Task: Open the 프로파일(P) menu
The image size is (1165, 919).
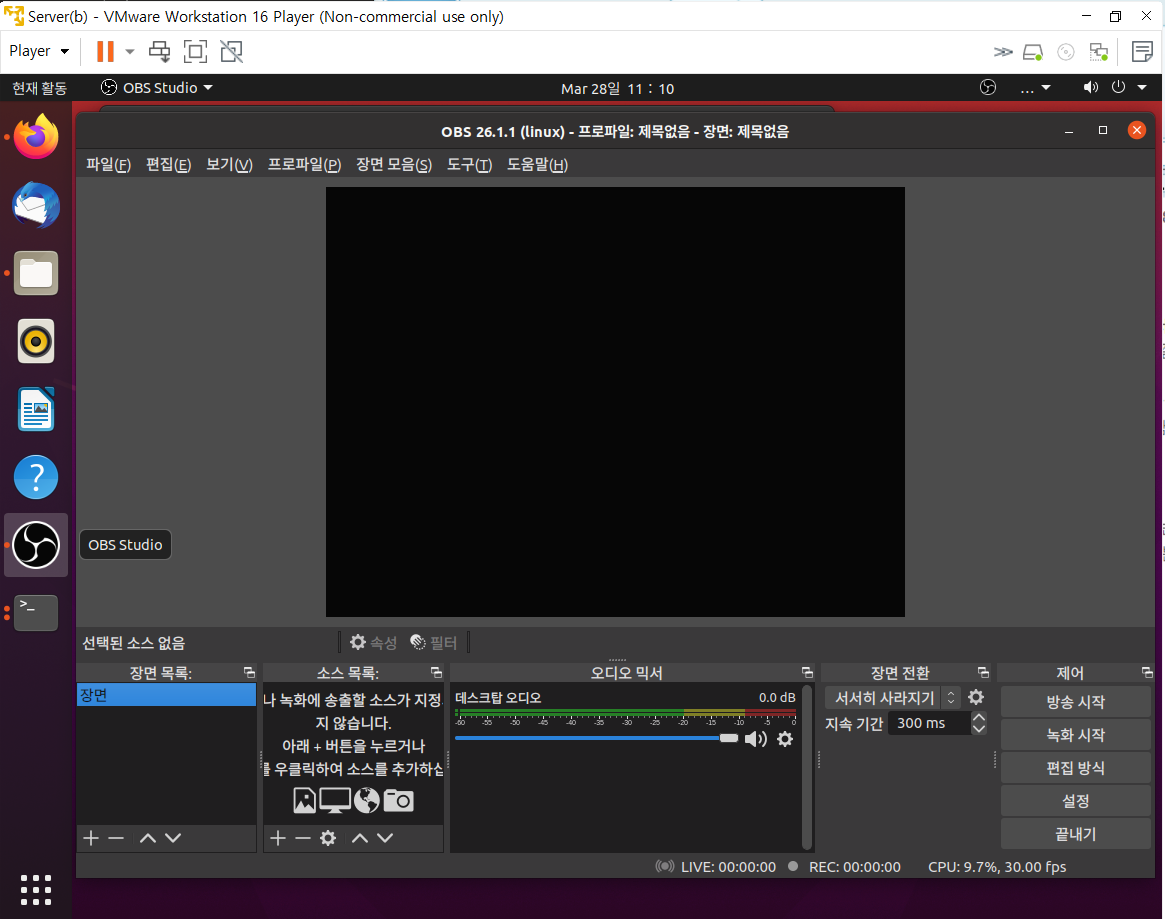Action: point(305,164)
